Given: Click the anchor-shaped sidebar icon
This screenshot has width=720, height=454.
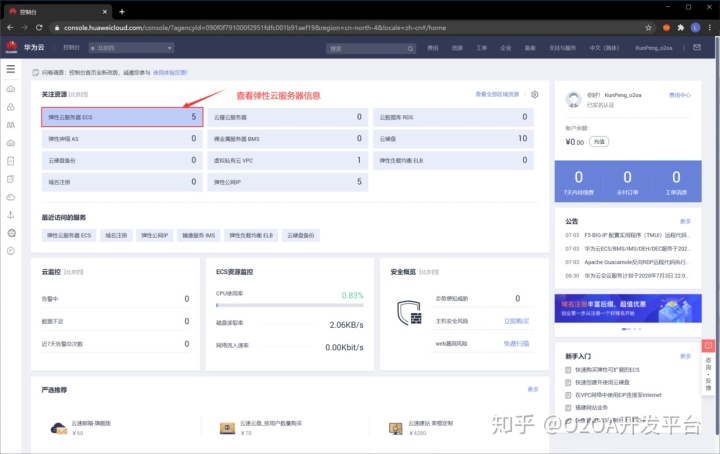Looking at the screenshot, I should click(x=11, y=215).
